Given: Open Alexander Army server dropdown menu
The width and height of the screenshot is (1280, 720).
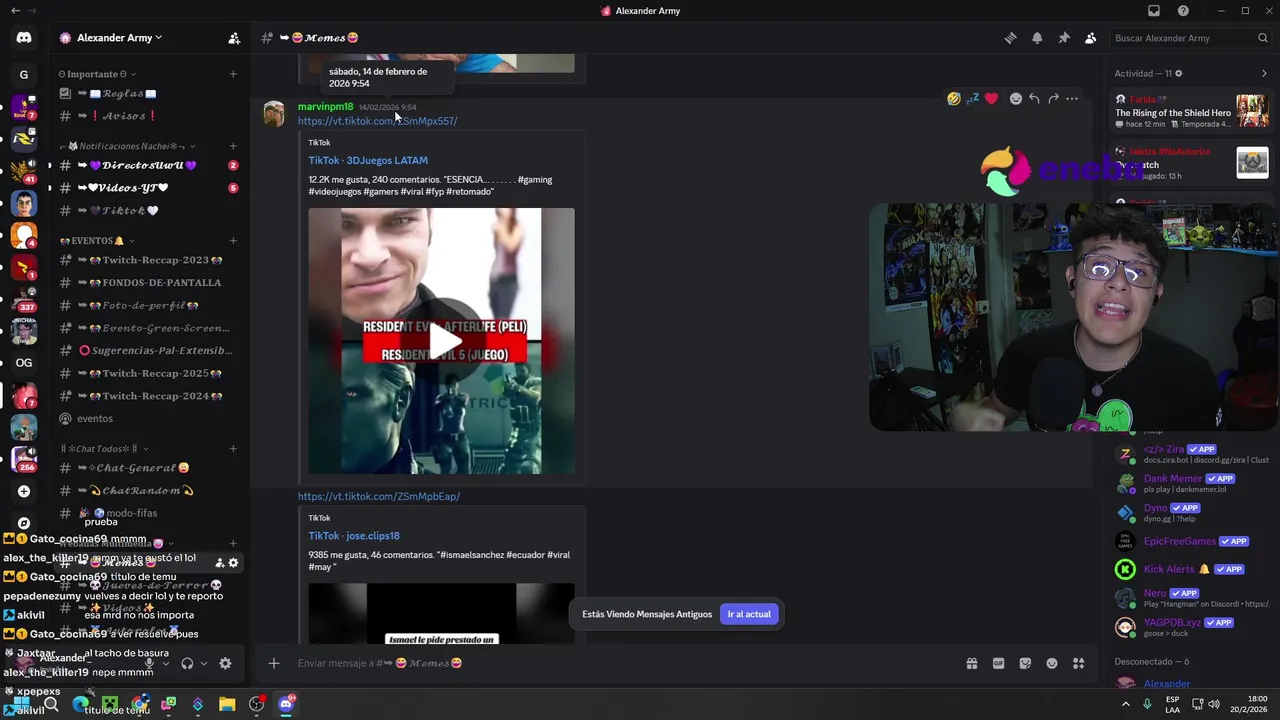Looking at the screenshot, I should coord(118,38).
